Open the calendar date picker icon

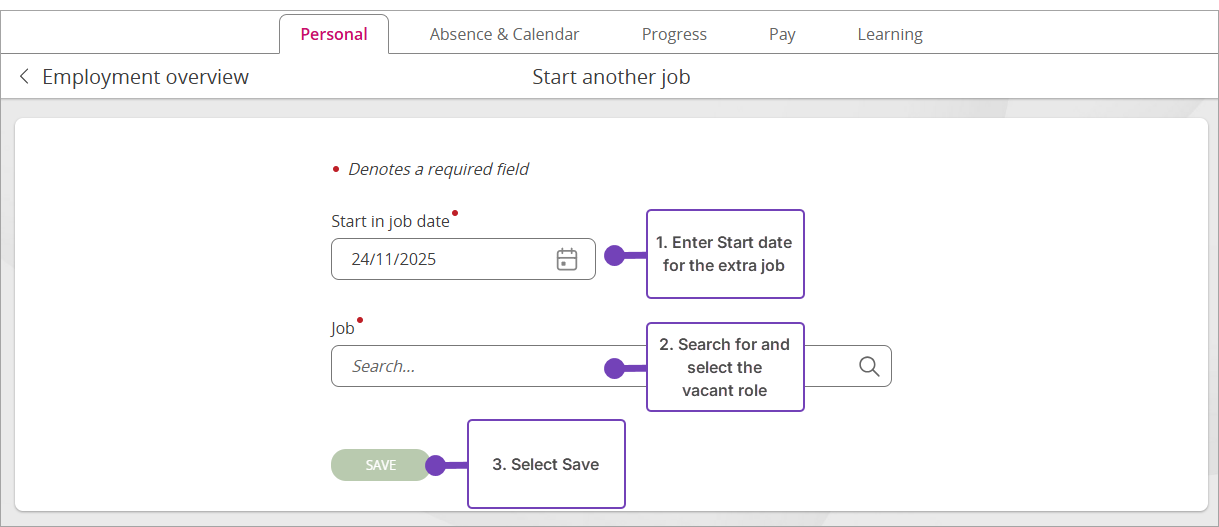[x=567, y=259]
